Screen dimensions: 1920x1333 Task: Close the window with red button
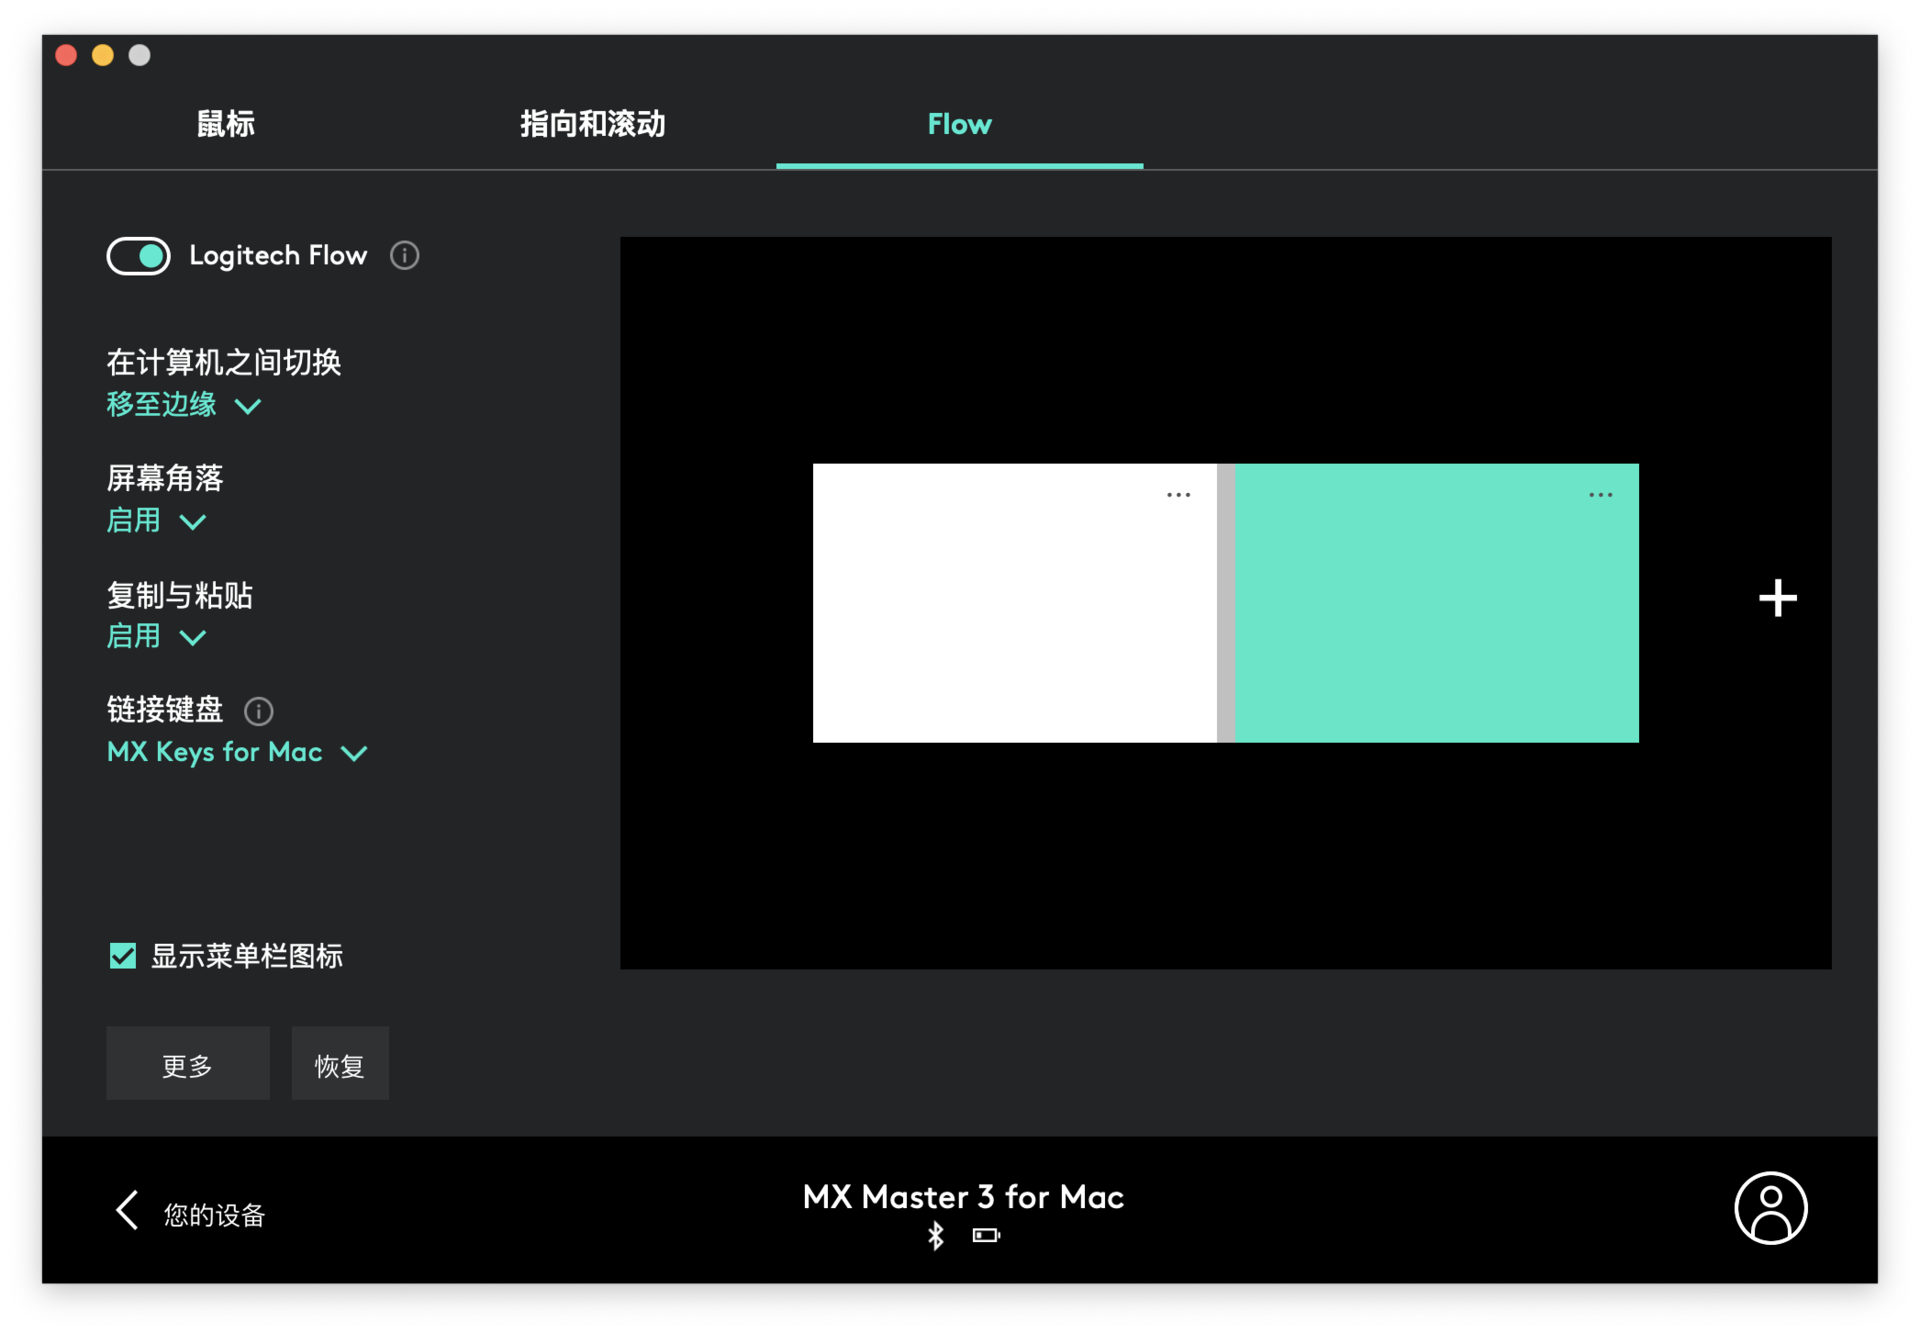coord(67,55)
